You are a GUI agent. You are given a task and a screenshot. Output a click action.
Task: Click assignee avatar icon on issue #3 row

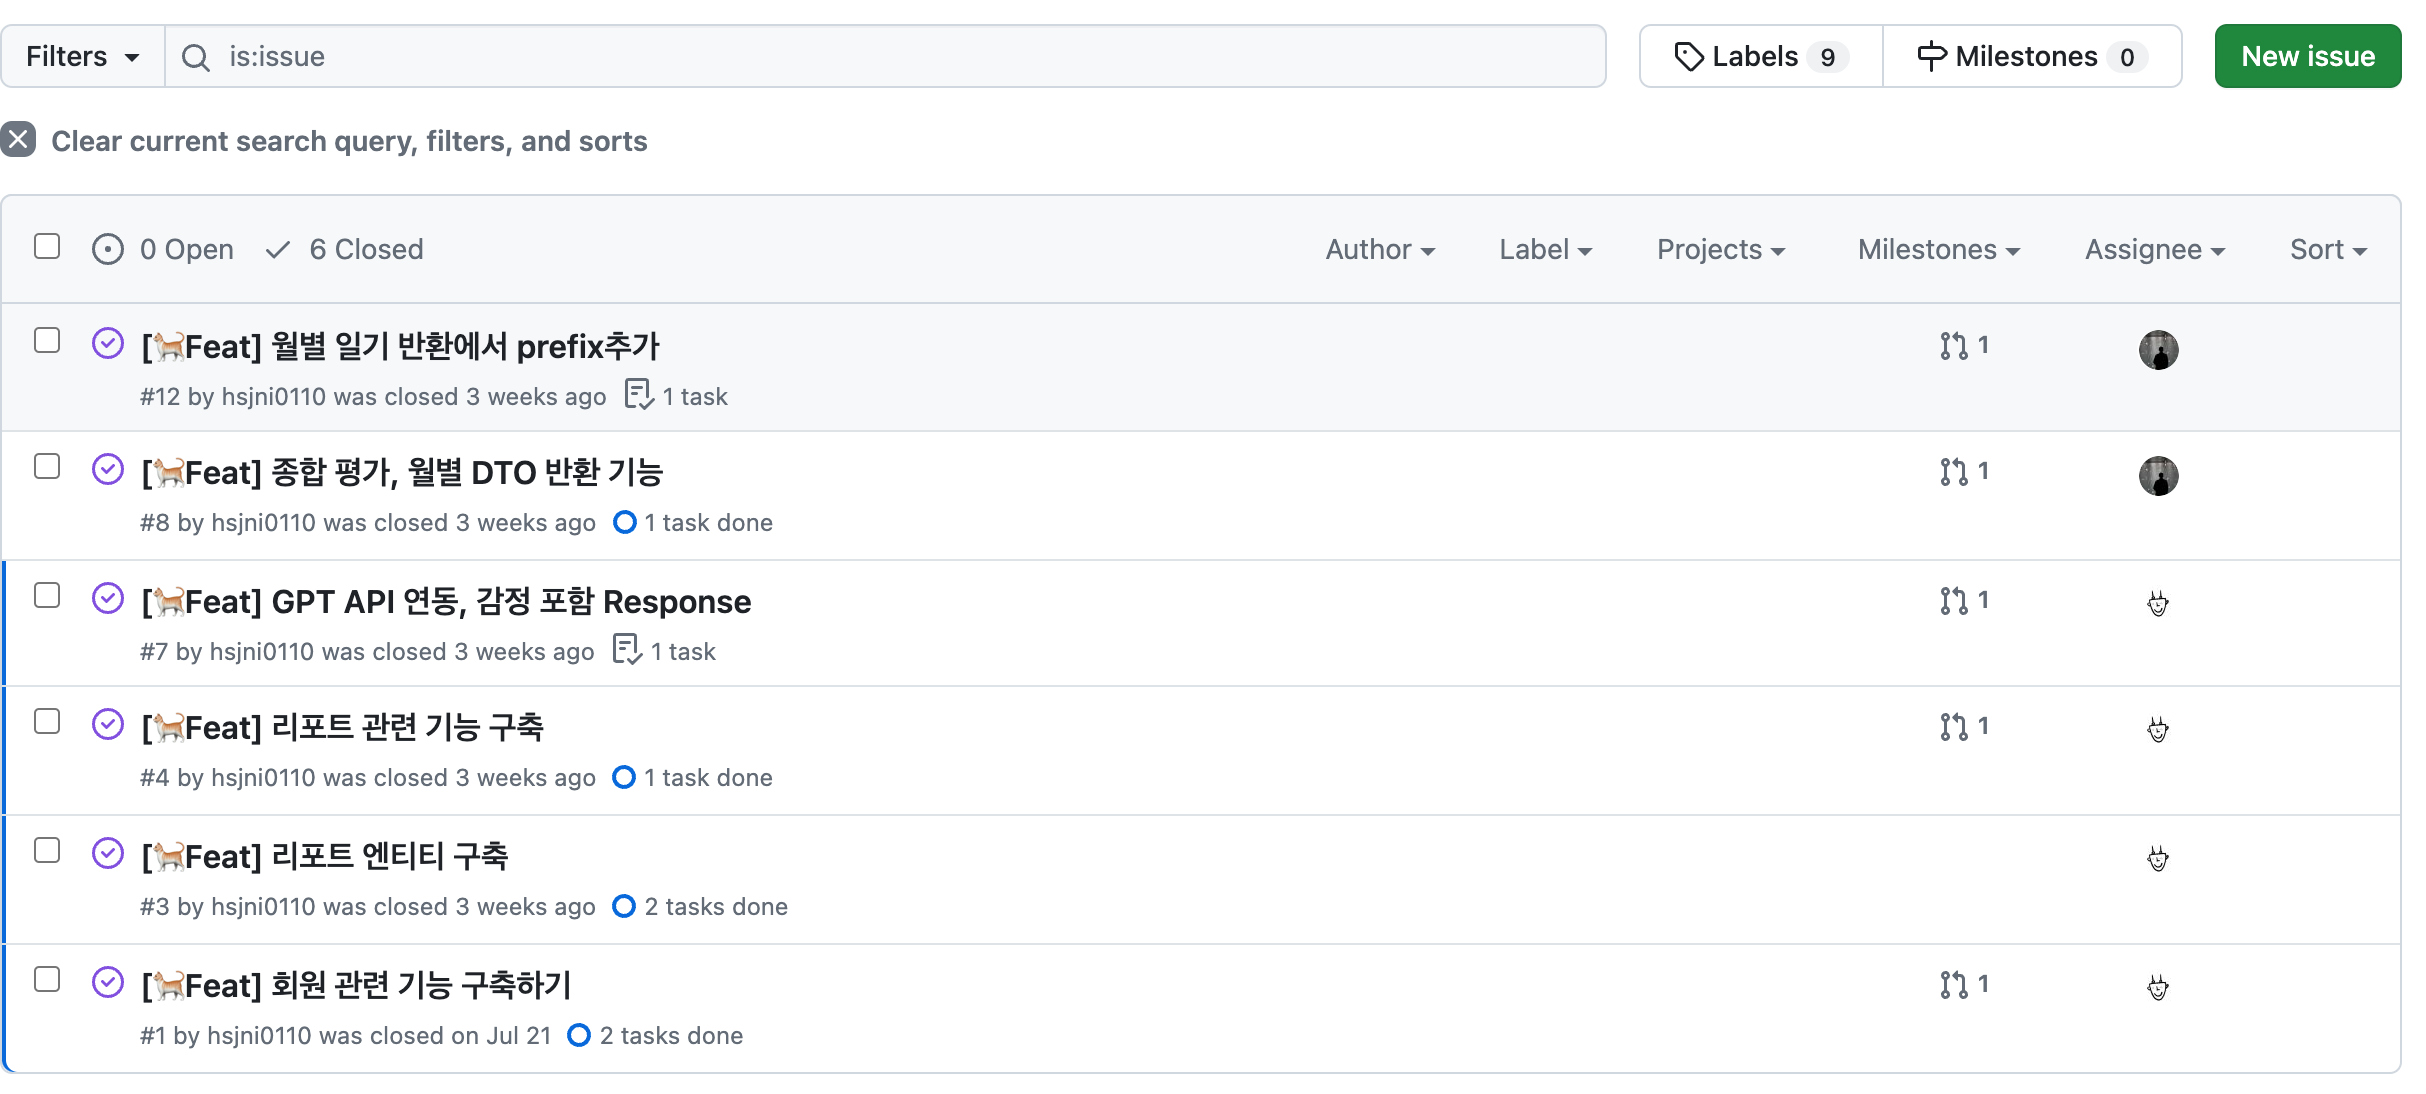pyautogui.click(x=2158, y=859)
